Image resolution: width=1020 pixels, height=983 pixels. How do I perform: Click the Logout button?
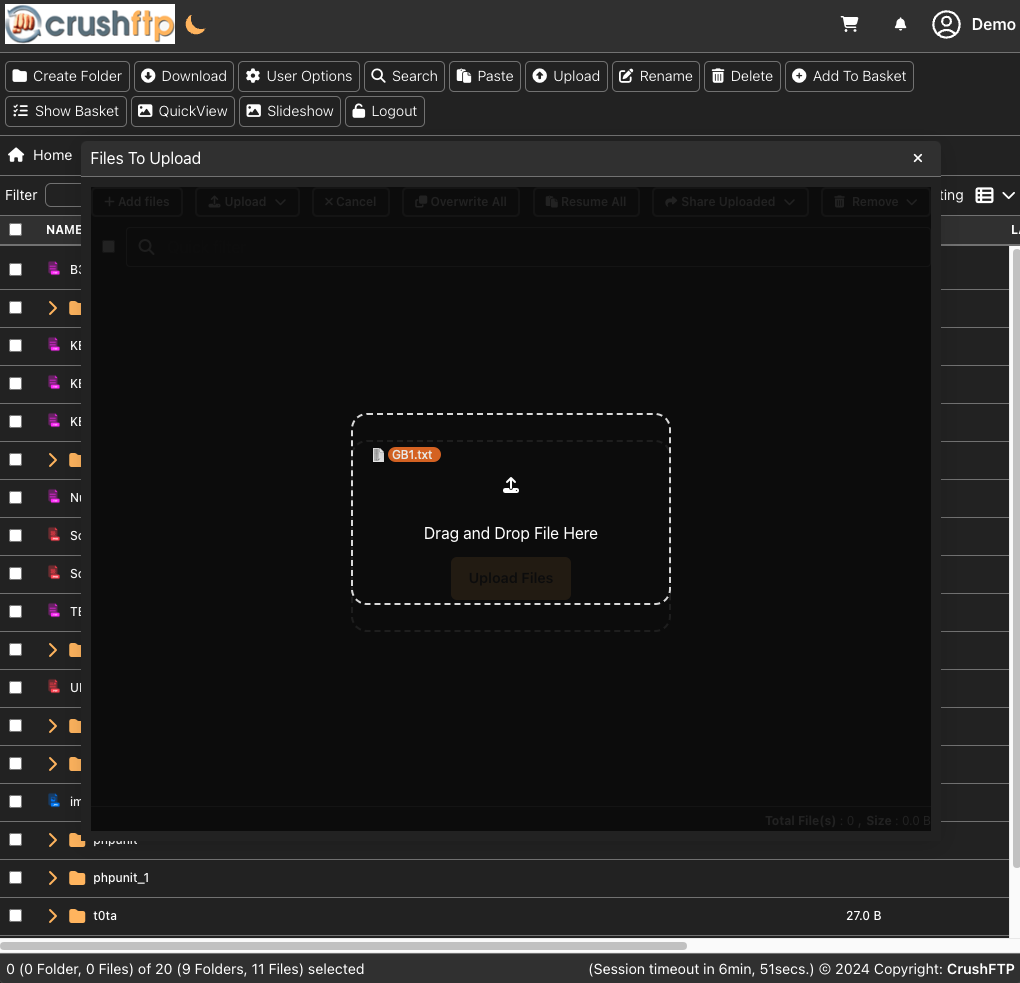(385, 111)
